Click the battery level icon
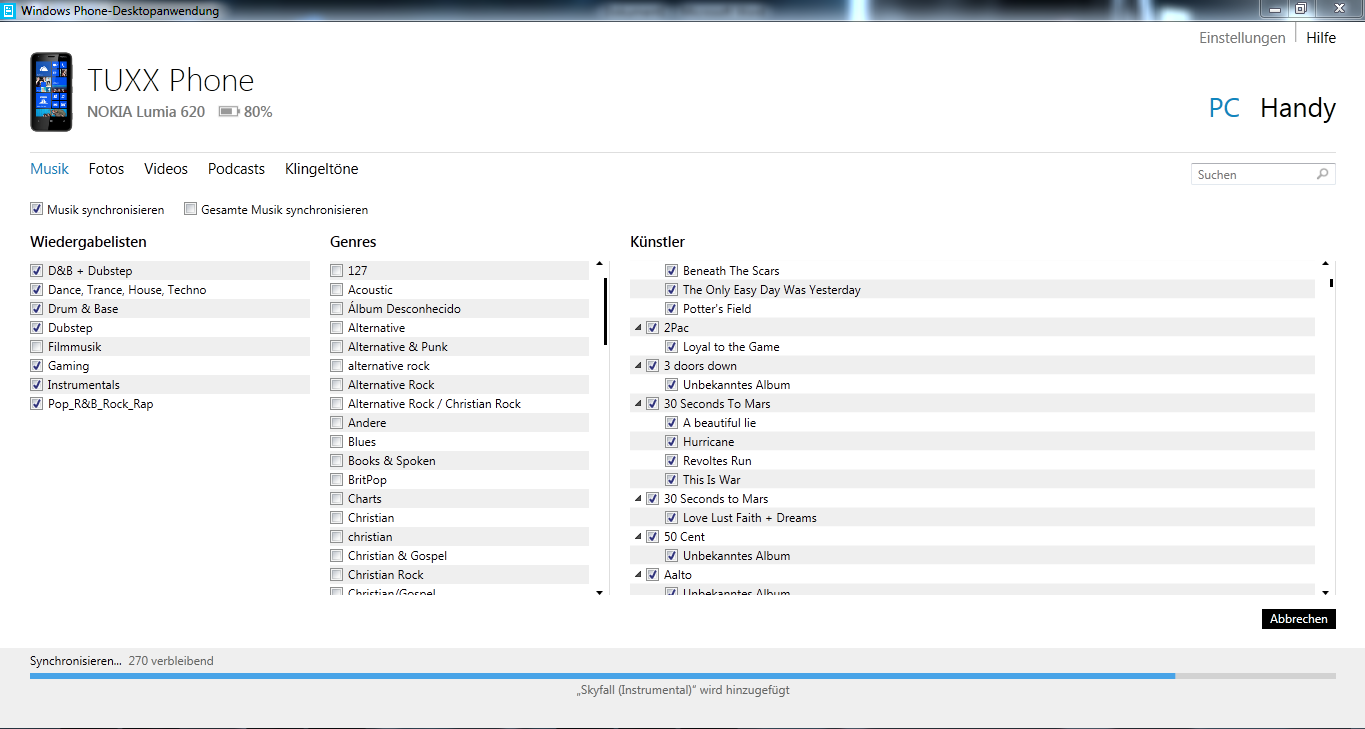 click(x=228, y=112)
